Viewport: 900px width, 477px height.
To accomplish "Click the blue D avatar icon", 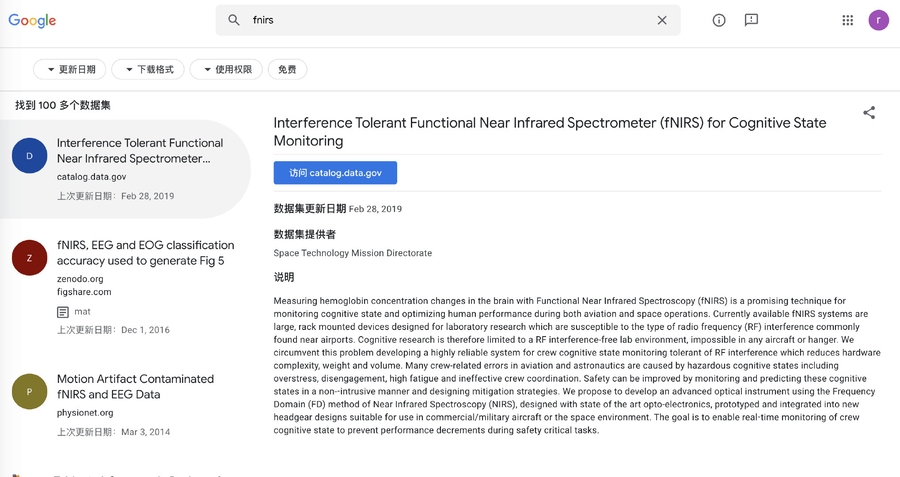I will click(29, 156).
